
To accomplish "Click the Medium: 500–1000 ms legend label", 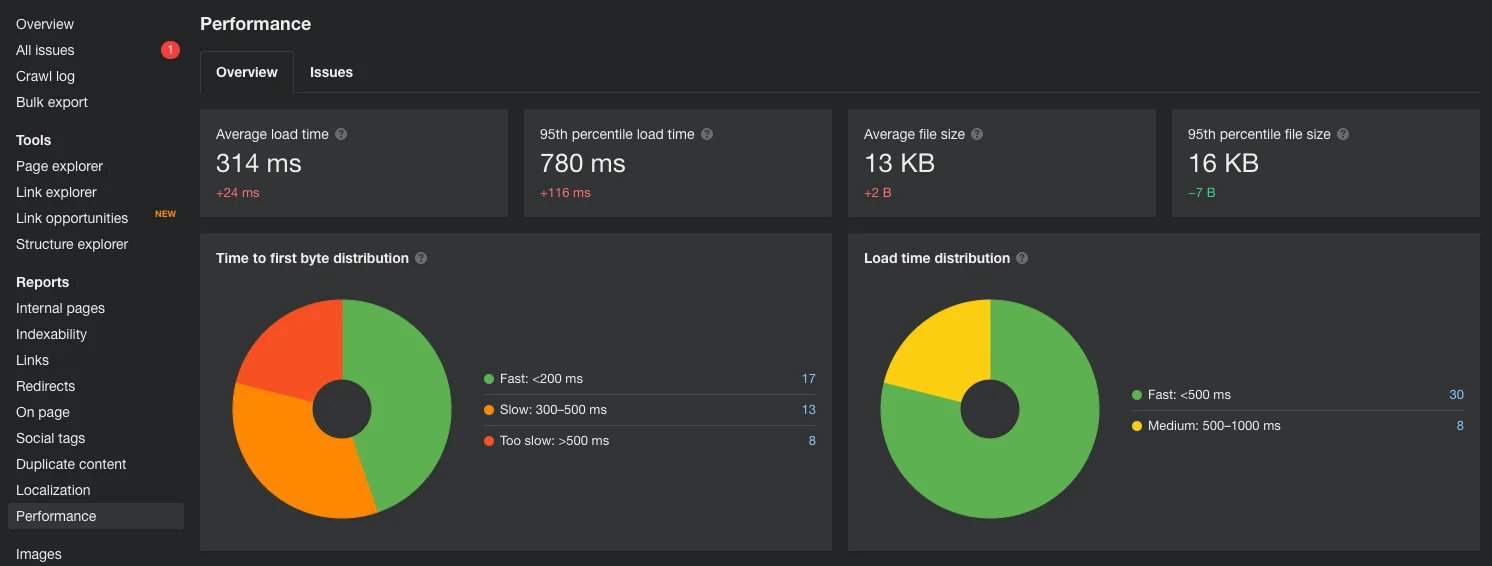I will (1214, 426).
